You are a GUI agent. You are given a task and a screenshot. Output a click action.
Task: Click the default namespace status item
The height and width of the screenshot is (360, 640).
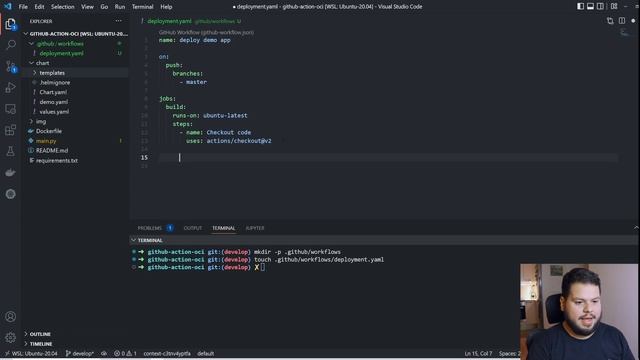(x=205, y=353)
